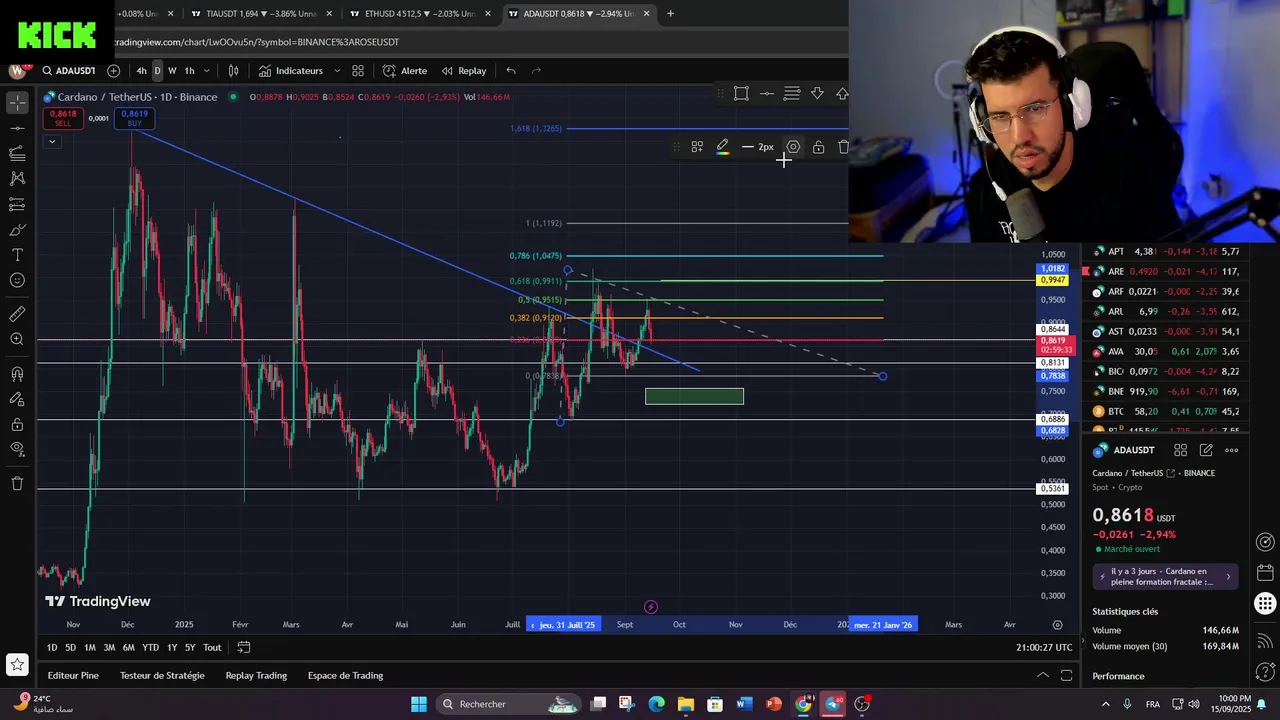Redo the chart action
Viewport: 1280px width, 720px height.
click(536, 71)
